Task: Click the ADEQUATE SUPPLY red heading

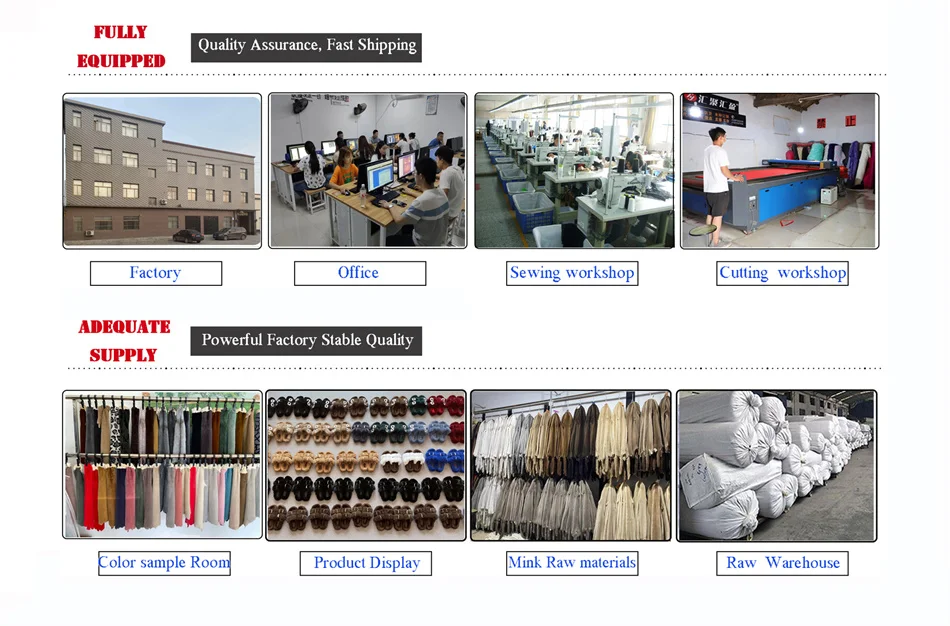Action: coord(124,341)
